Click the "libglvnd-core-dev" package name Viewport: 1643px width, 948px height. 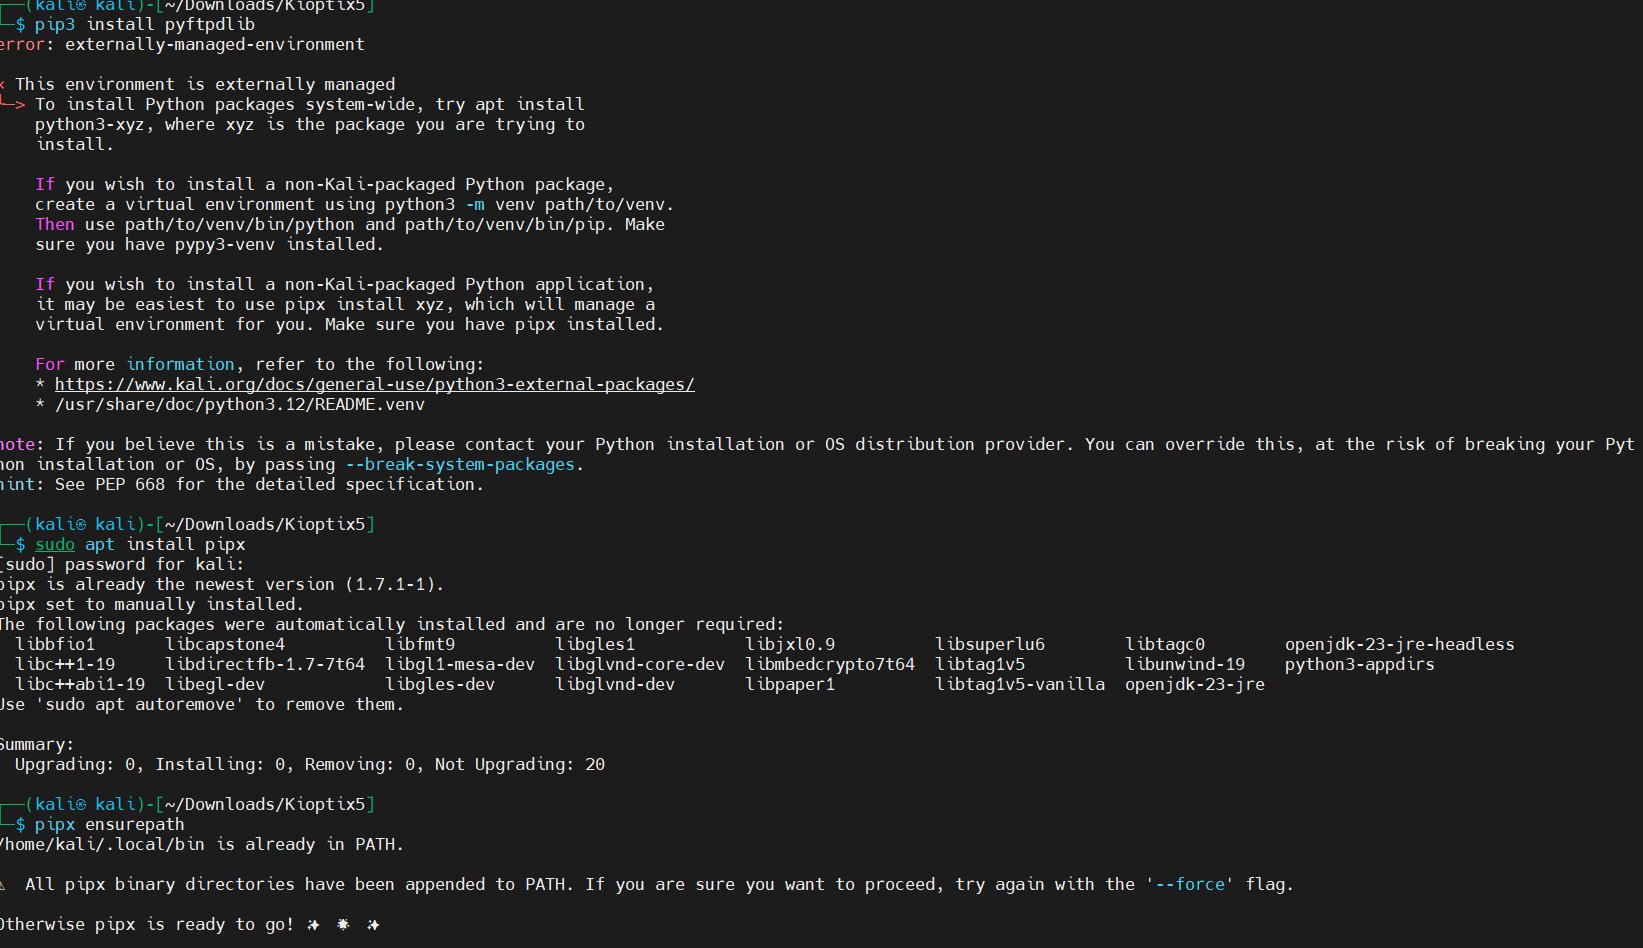click(x=640, y=664)
